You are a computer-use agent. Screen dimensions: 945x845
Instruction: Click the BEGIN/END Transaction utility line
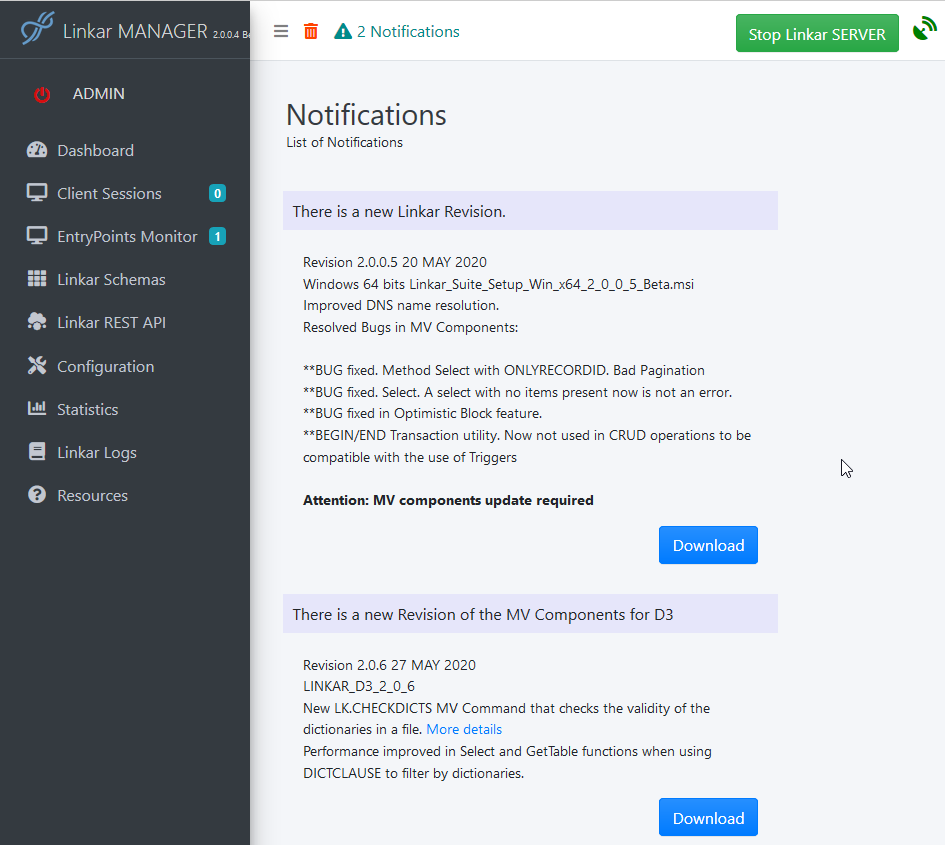tap(527, 446)
